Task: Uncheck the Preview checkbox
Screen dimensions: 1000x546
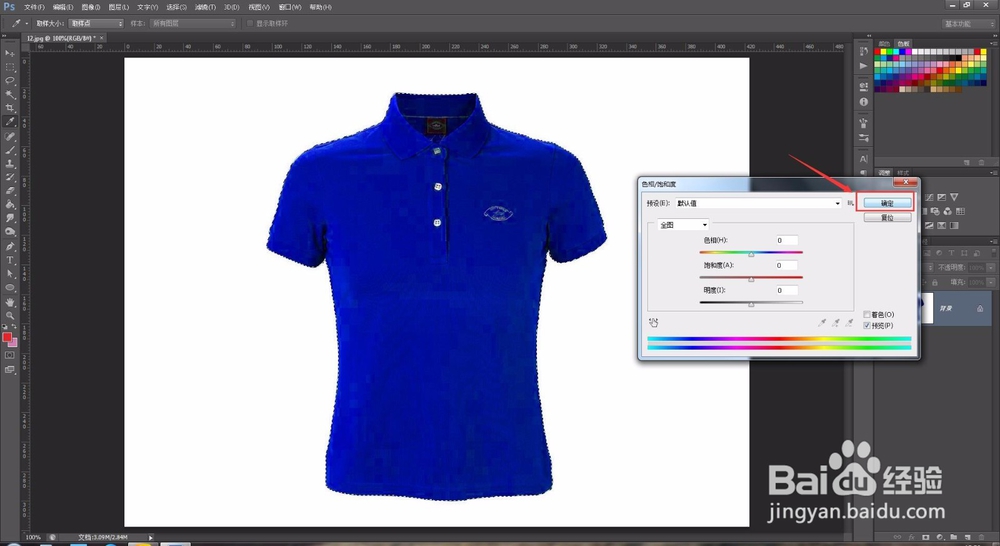Action: (x=867, y=325)
